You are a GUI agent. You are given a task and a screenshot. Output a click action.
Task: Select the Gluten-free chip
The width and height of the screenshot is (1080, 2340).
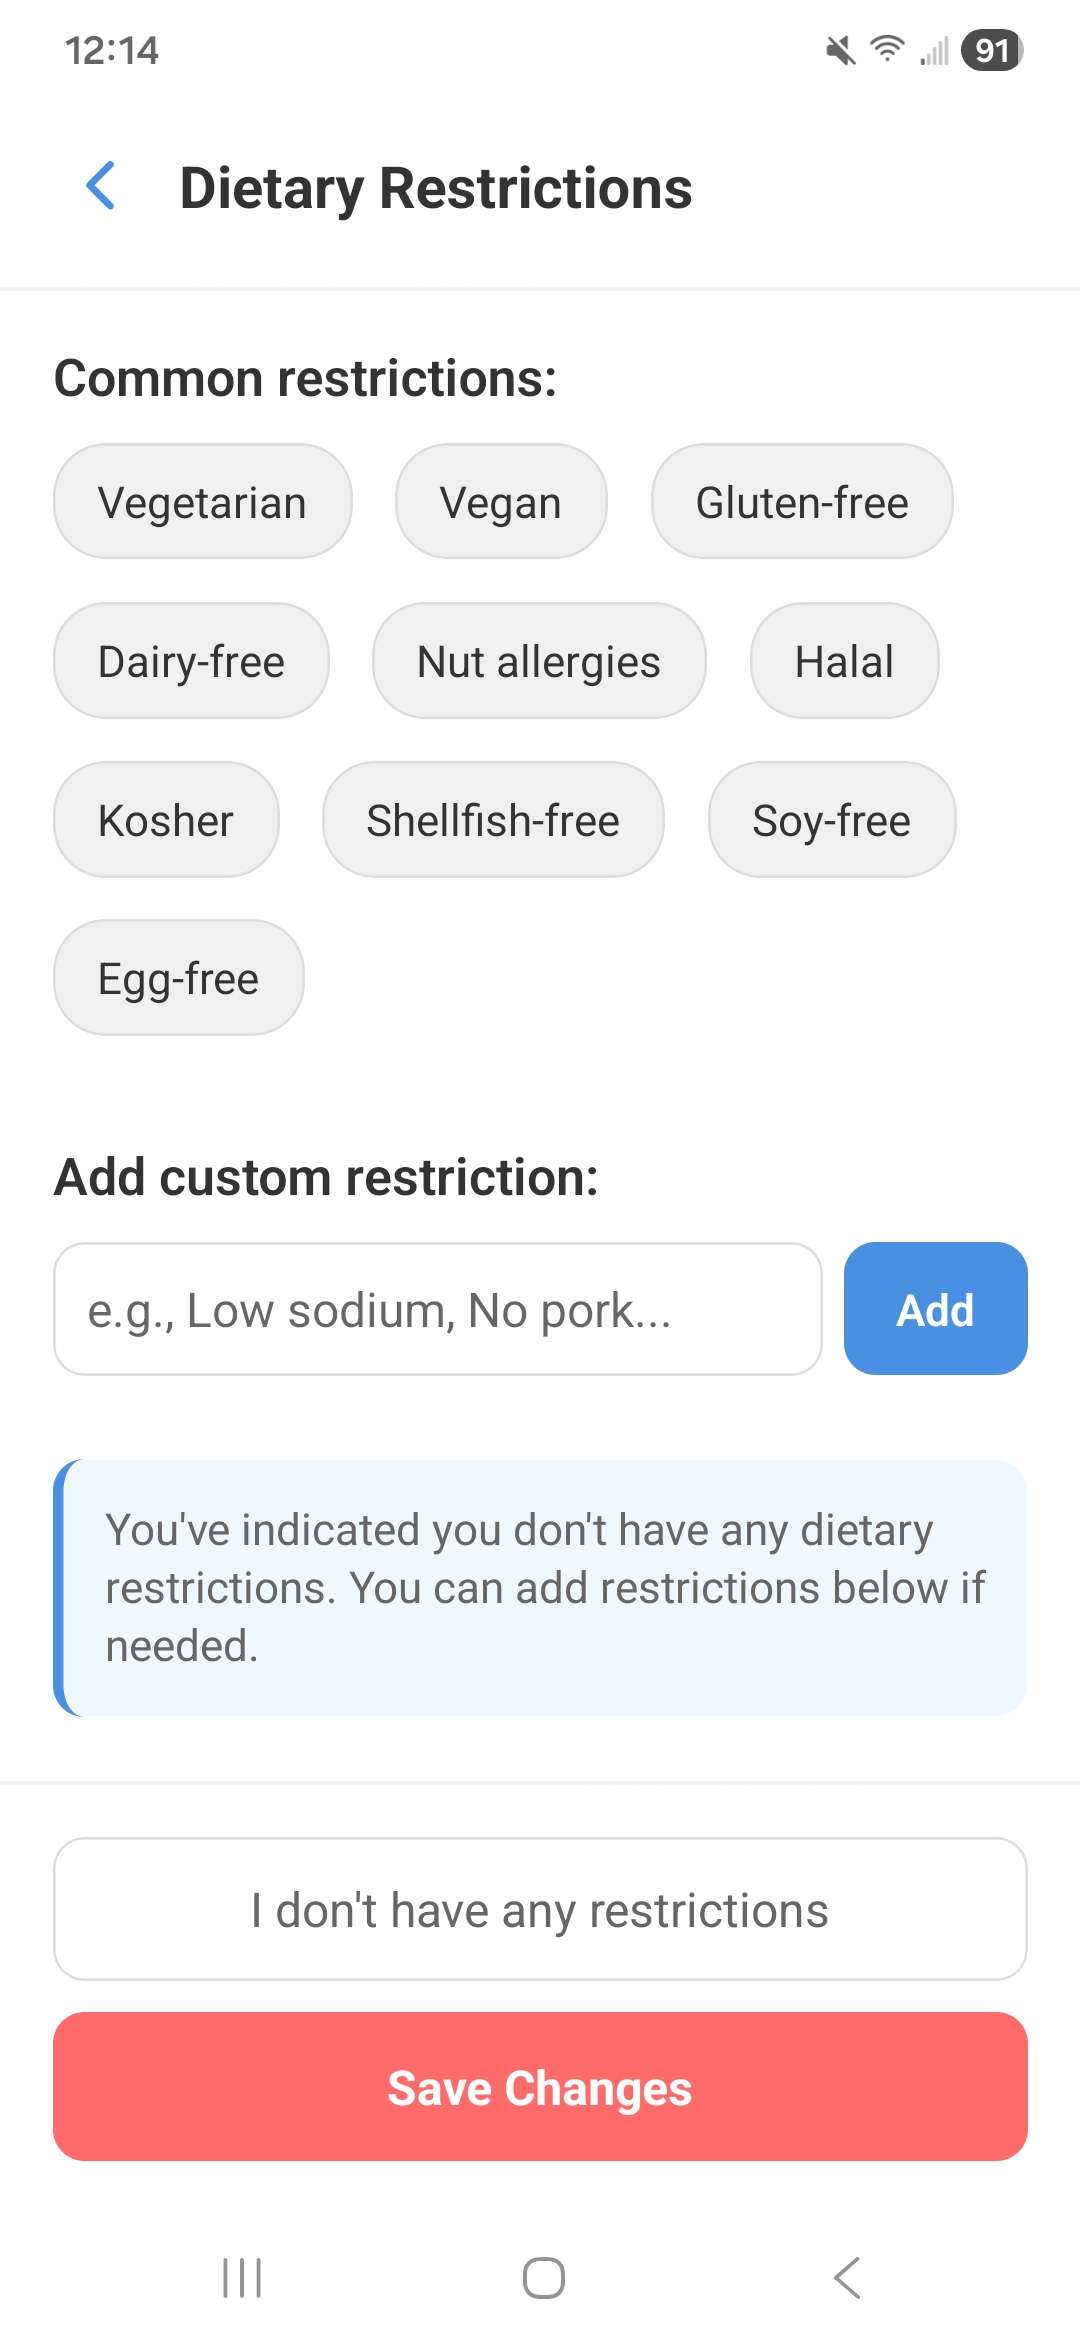coord(802,501)
